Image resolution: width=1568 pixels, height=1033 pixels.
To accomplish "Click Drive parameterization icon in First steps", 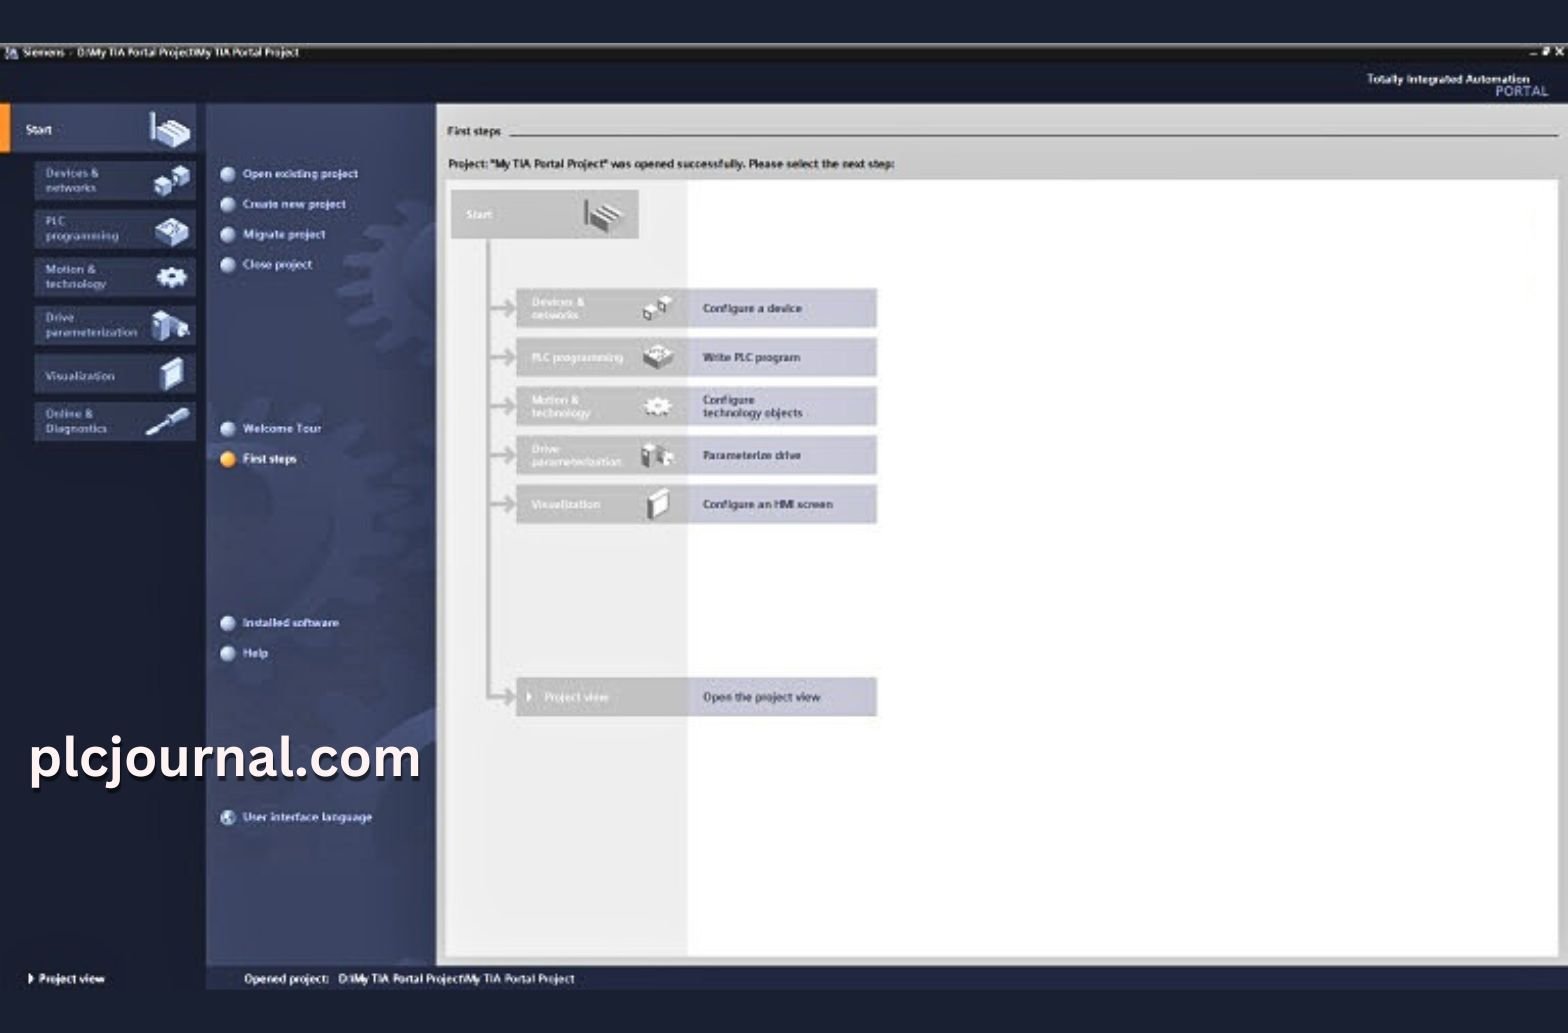I will (x=657, y=455).
